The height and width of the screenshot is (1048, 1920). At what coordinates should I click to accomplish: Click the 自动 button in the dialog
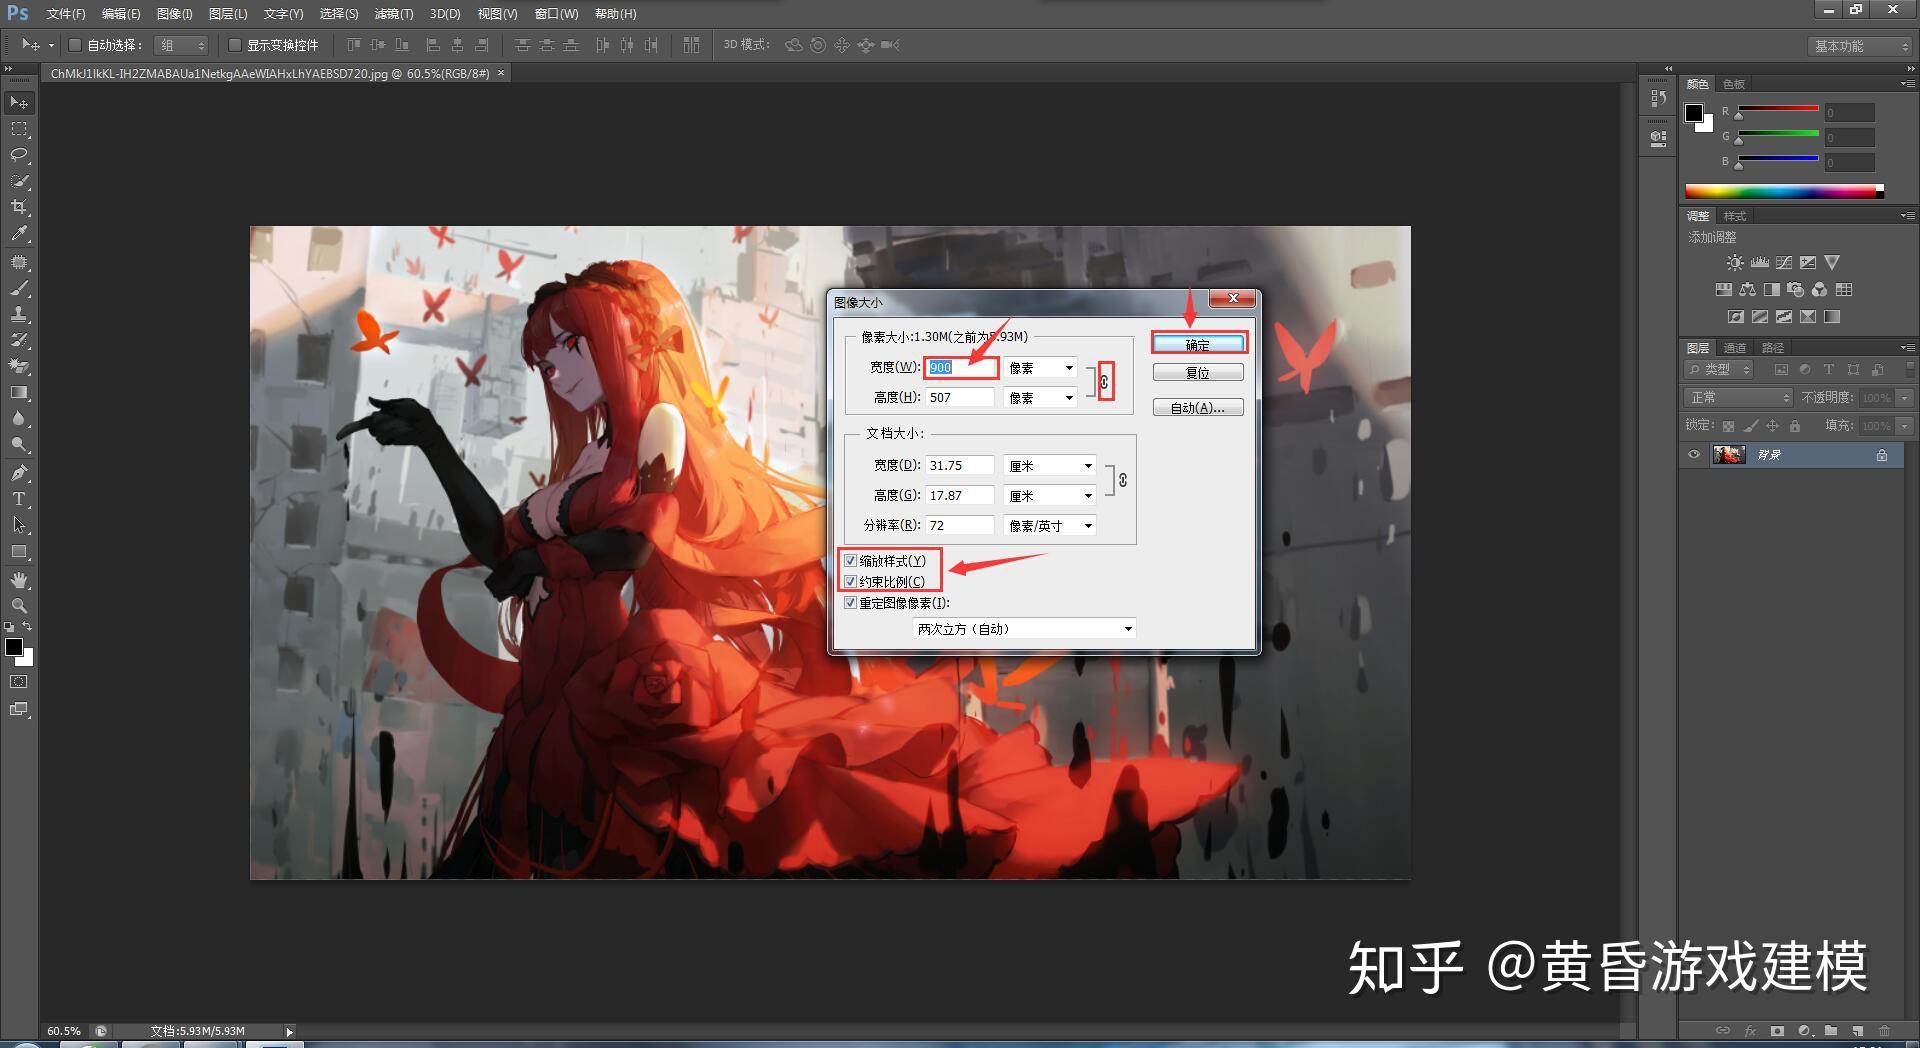(1197, 407)
